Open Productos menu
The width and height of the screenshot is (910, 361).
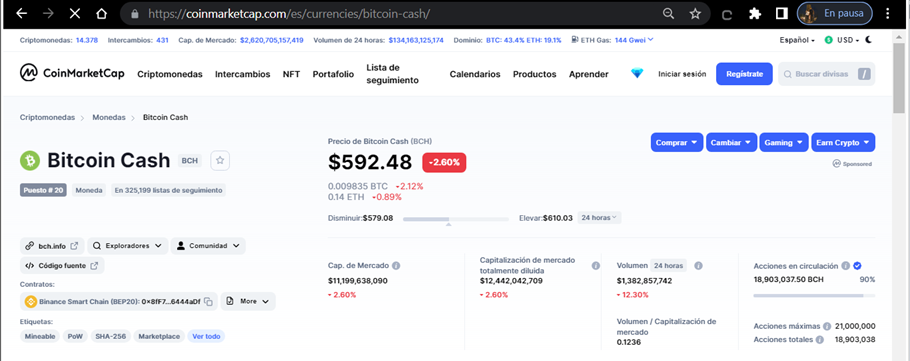pos(535,74)
